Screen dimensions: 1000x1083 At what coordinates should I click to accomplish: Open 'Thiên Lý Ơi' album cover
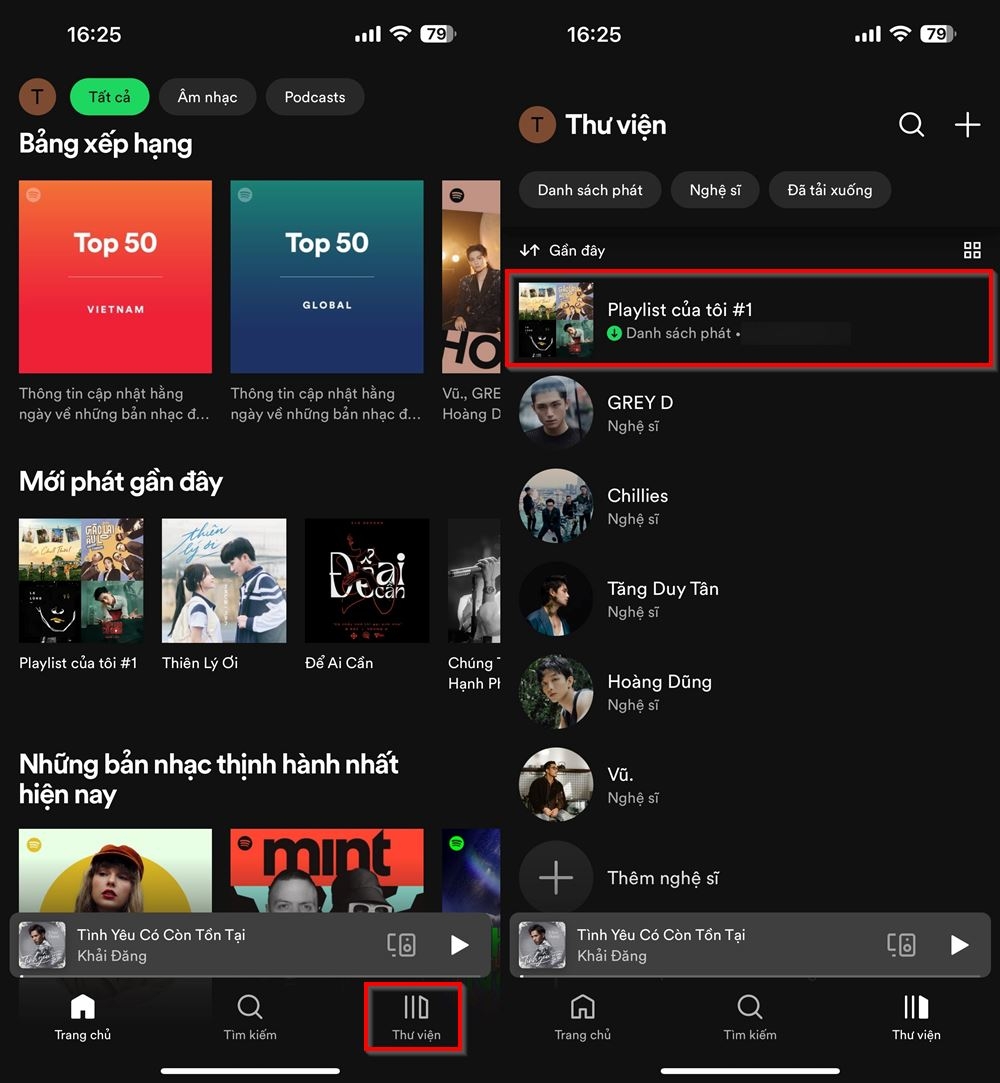point(224,581)
